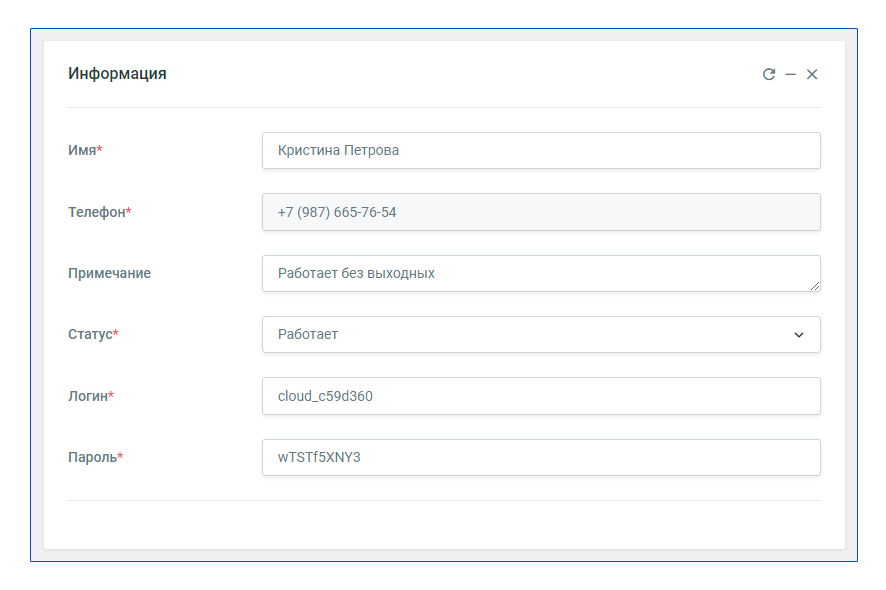Click the Пароль field showing wTSTf5XNY3
The image size is (886, 590).
pos(541,457)
